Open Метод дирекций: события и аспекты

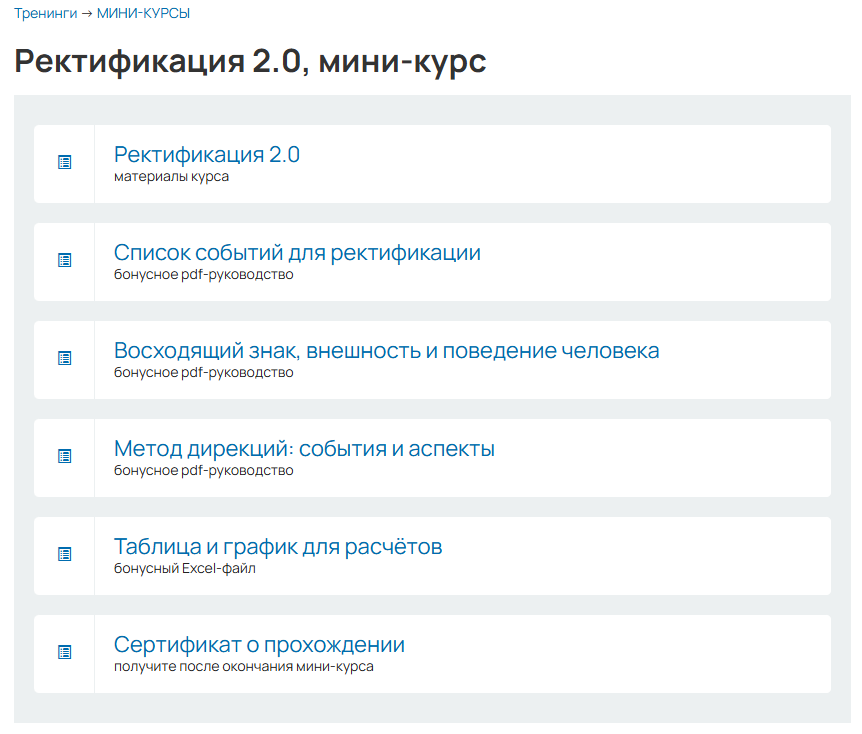pos(304,449)
